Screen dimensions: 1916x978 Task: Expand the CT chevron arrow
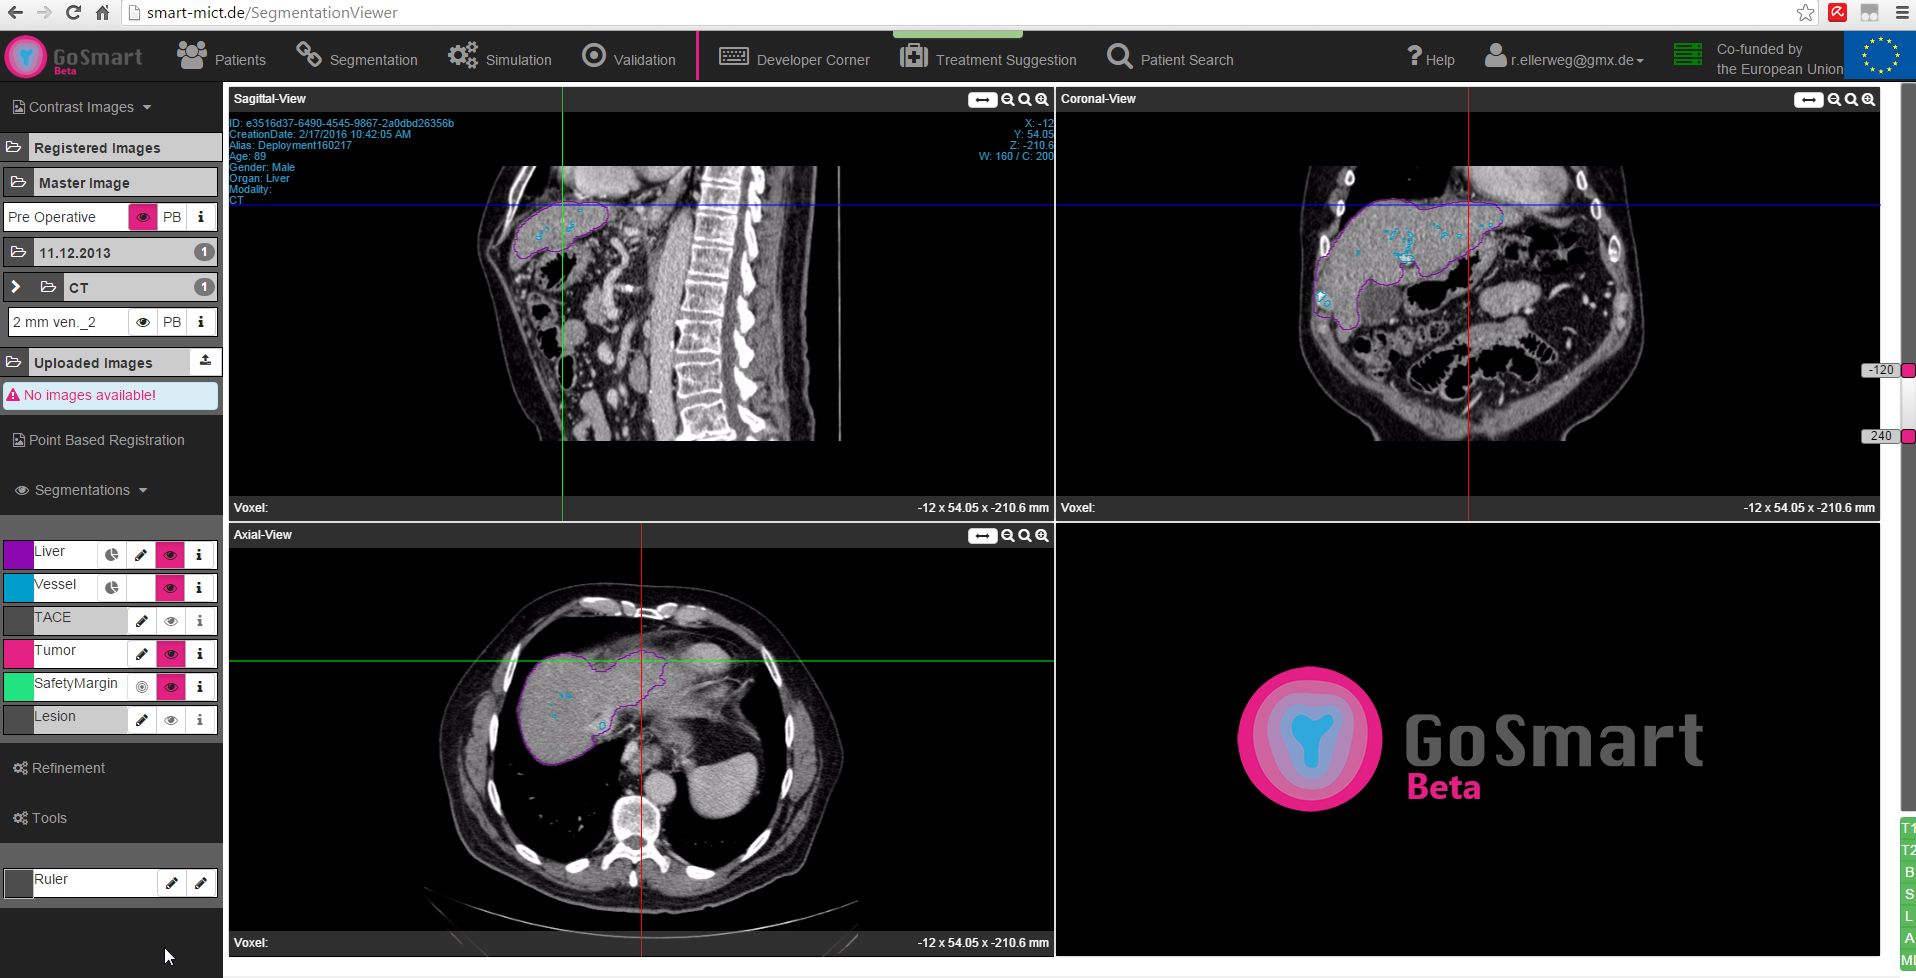tap(15, 287)
